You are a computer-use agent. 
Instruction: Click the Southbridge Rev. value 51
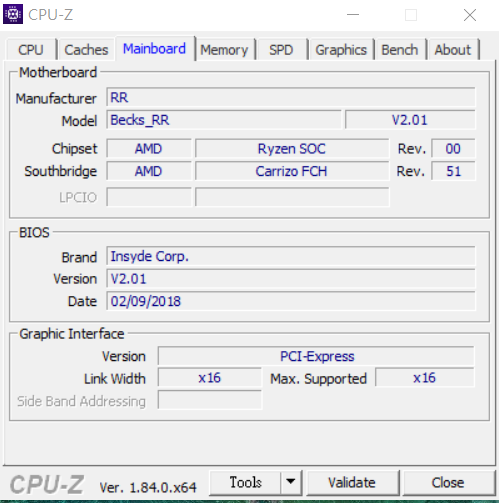453,171
